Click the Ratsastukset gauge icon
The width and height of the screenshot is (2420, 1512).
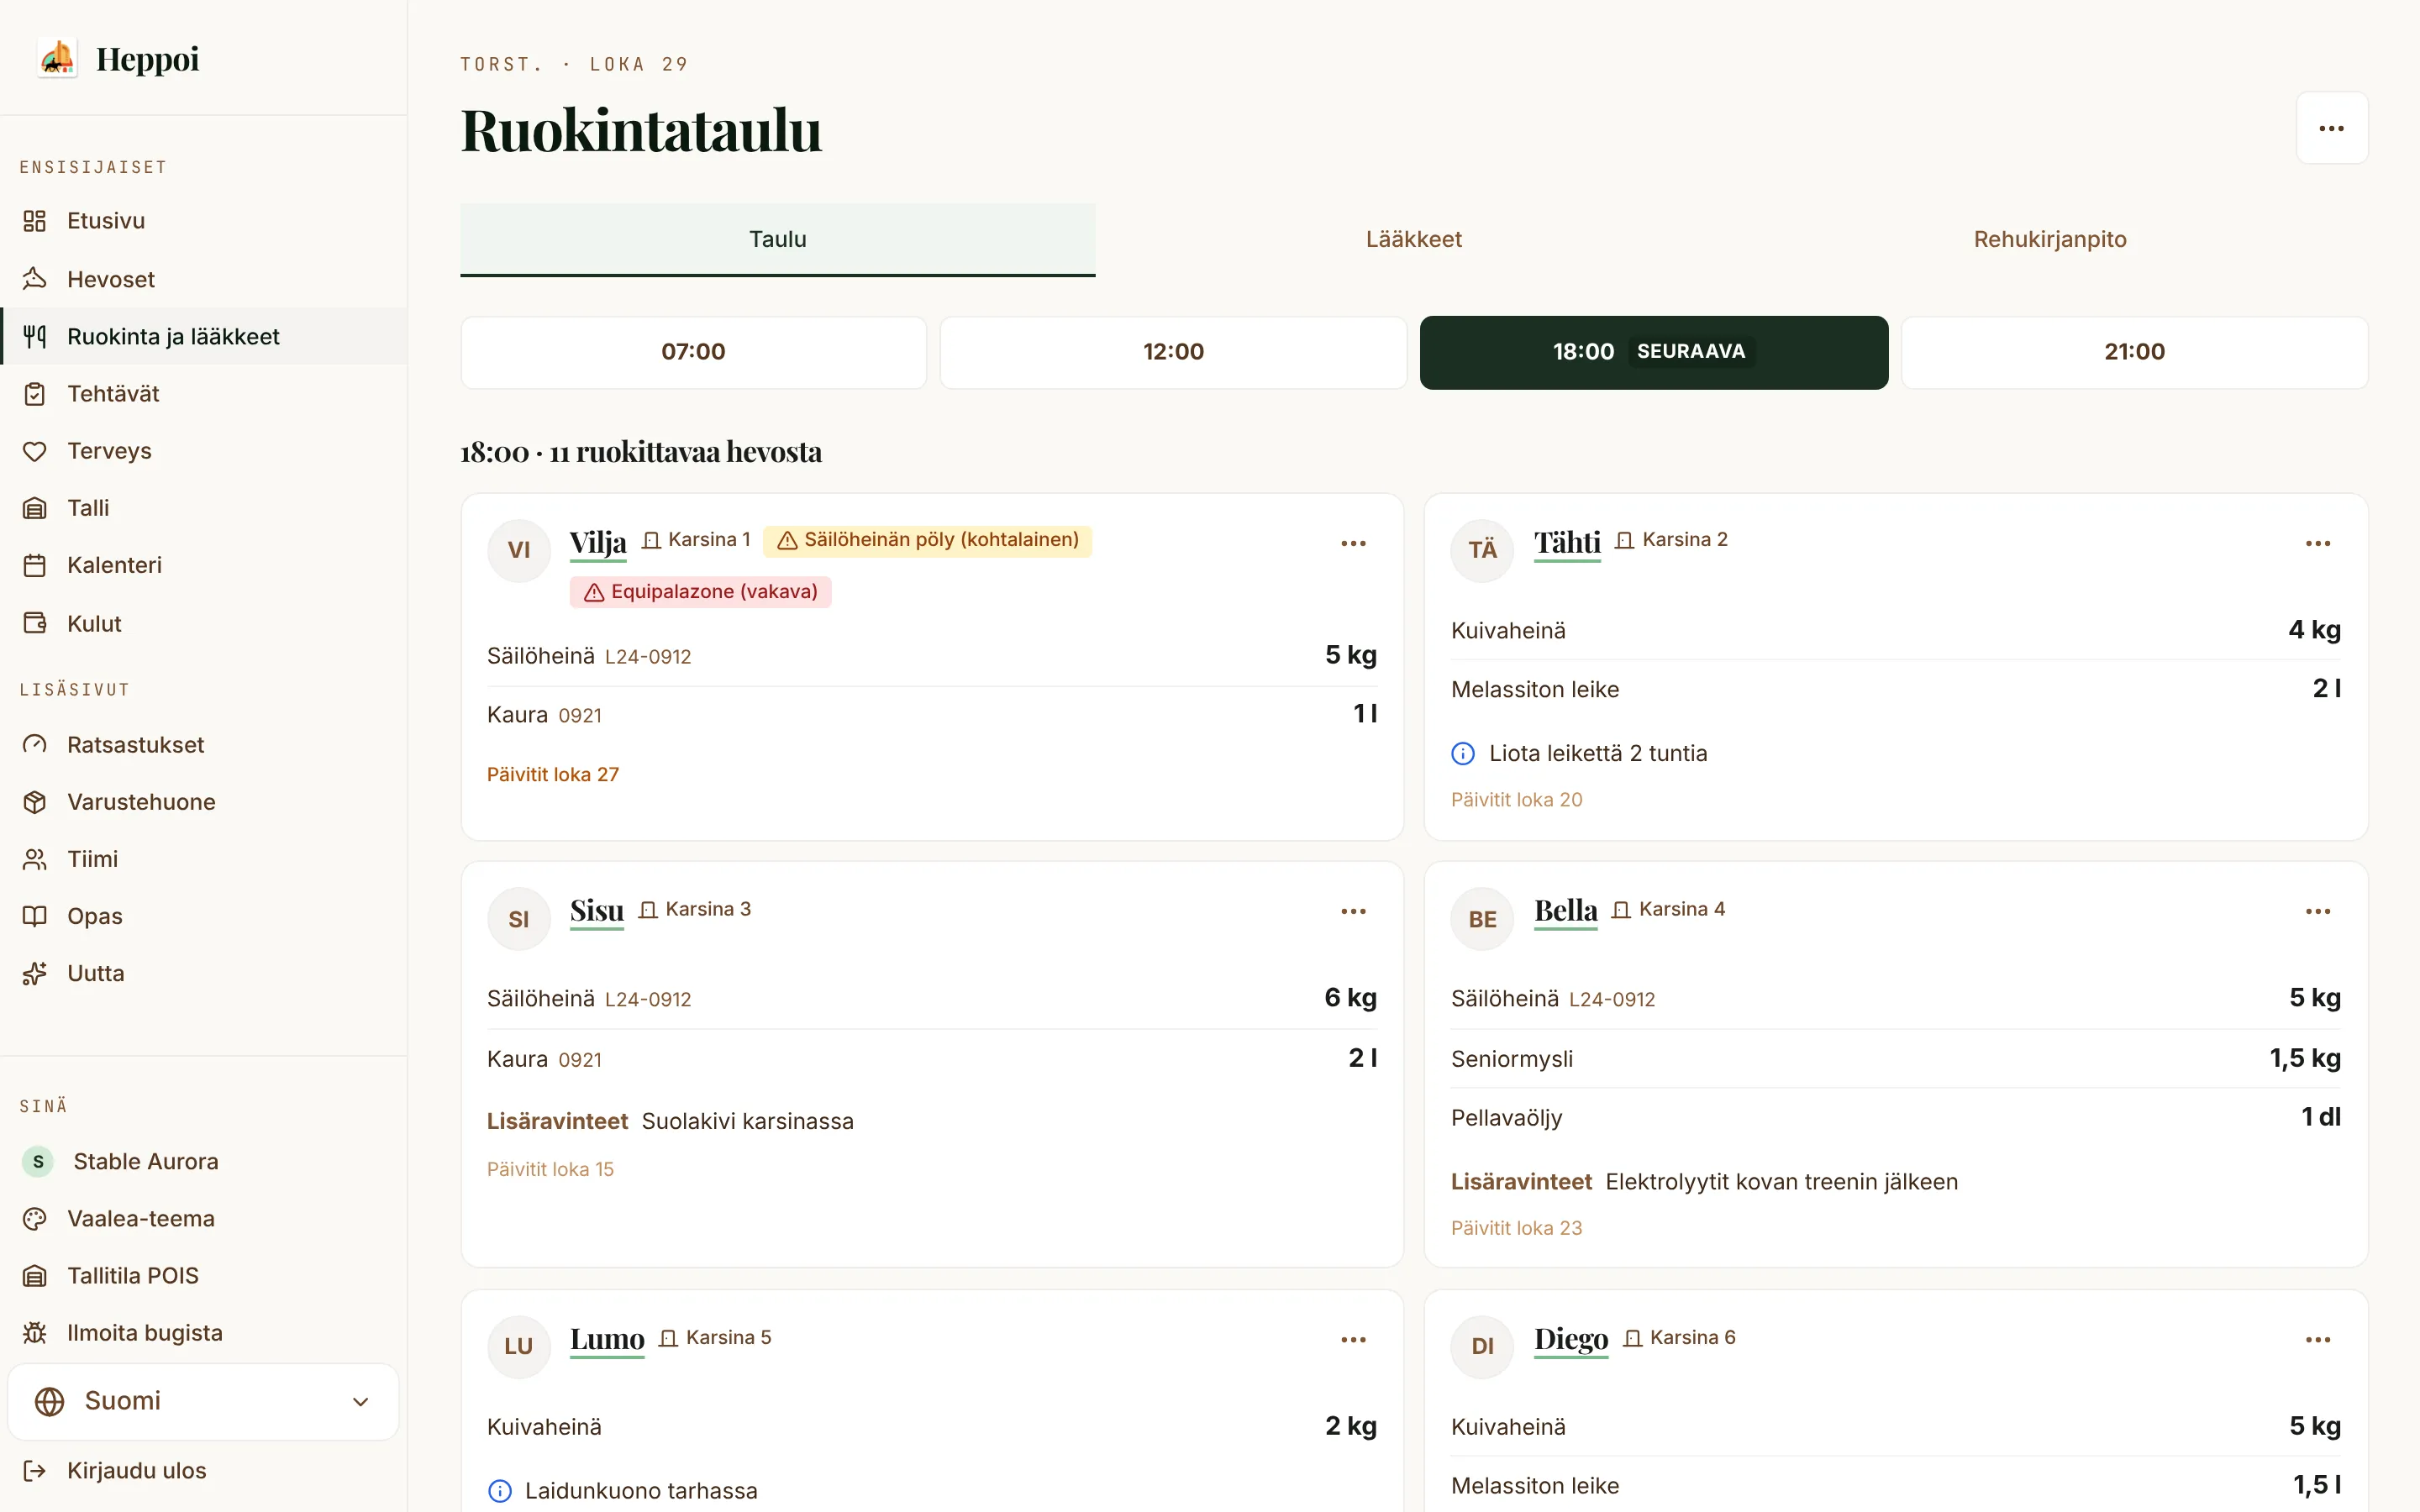(35, 745)
